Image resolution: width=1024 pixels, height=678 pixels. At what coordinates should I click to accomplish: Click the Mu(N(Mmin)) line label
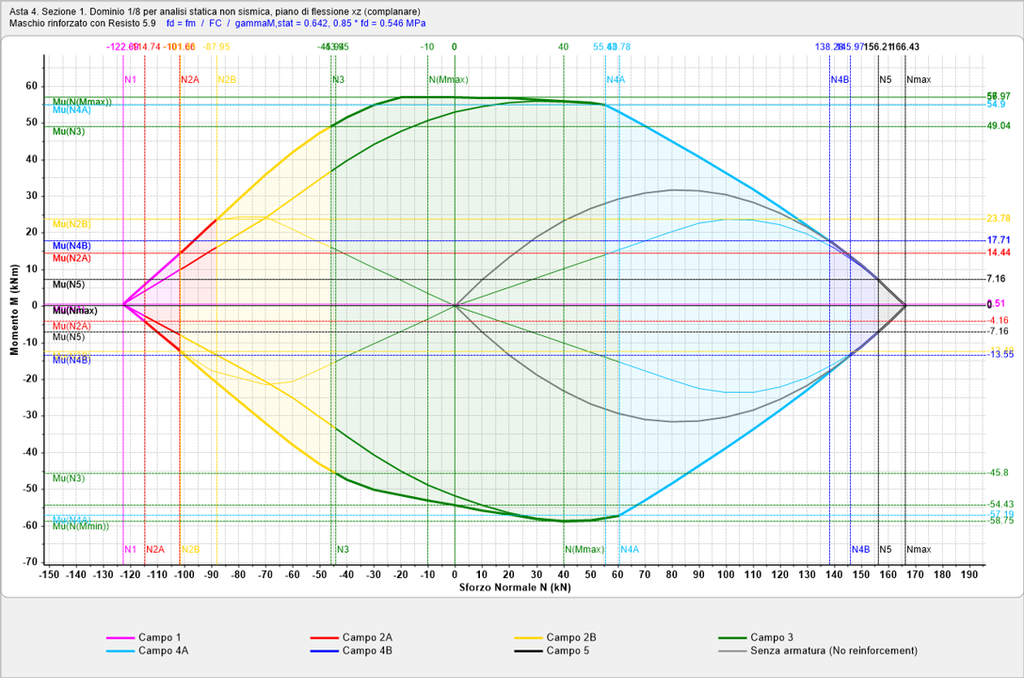[x=81, y=526]
